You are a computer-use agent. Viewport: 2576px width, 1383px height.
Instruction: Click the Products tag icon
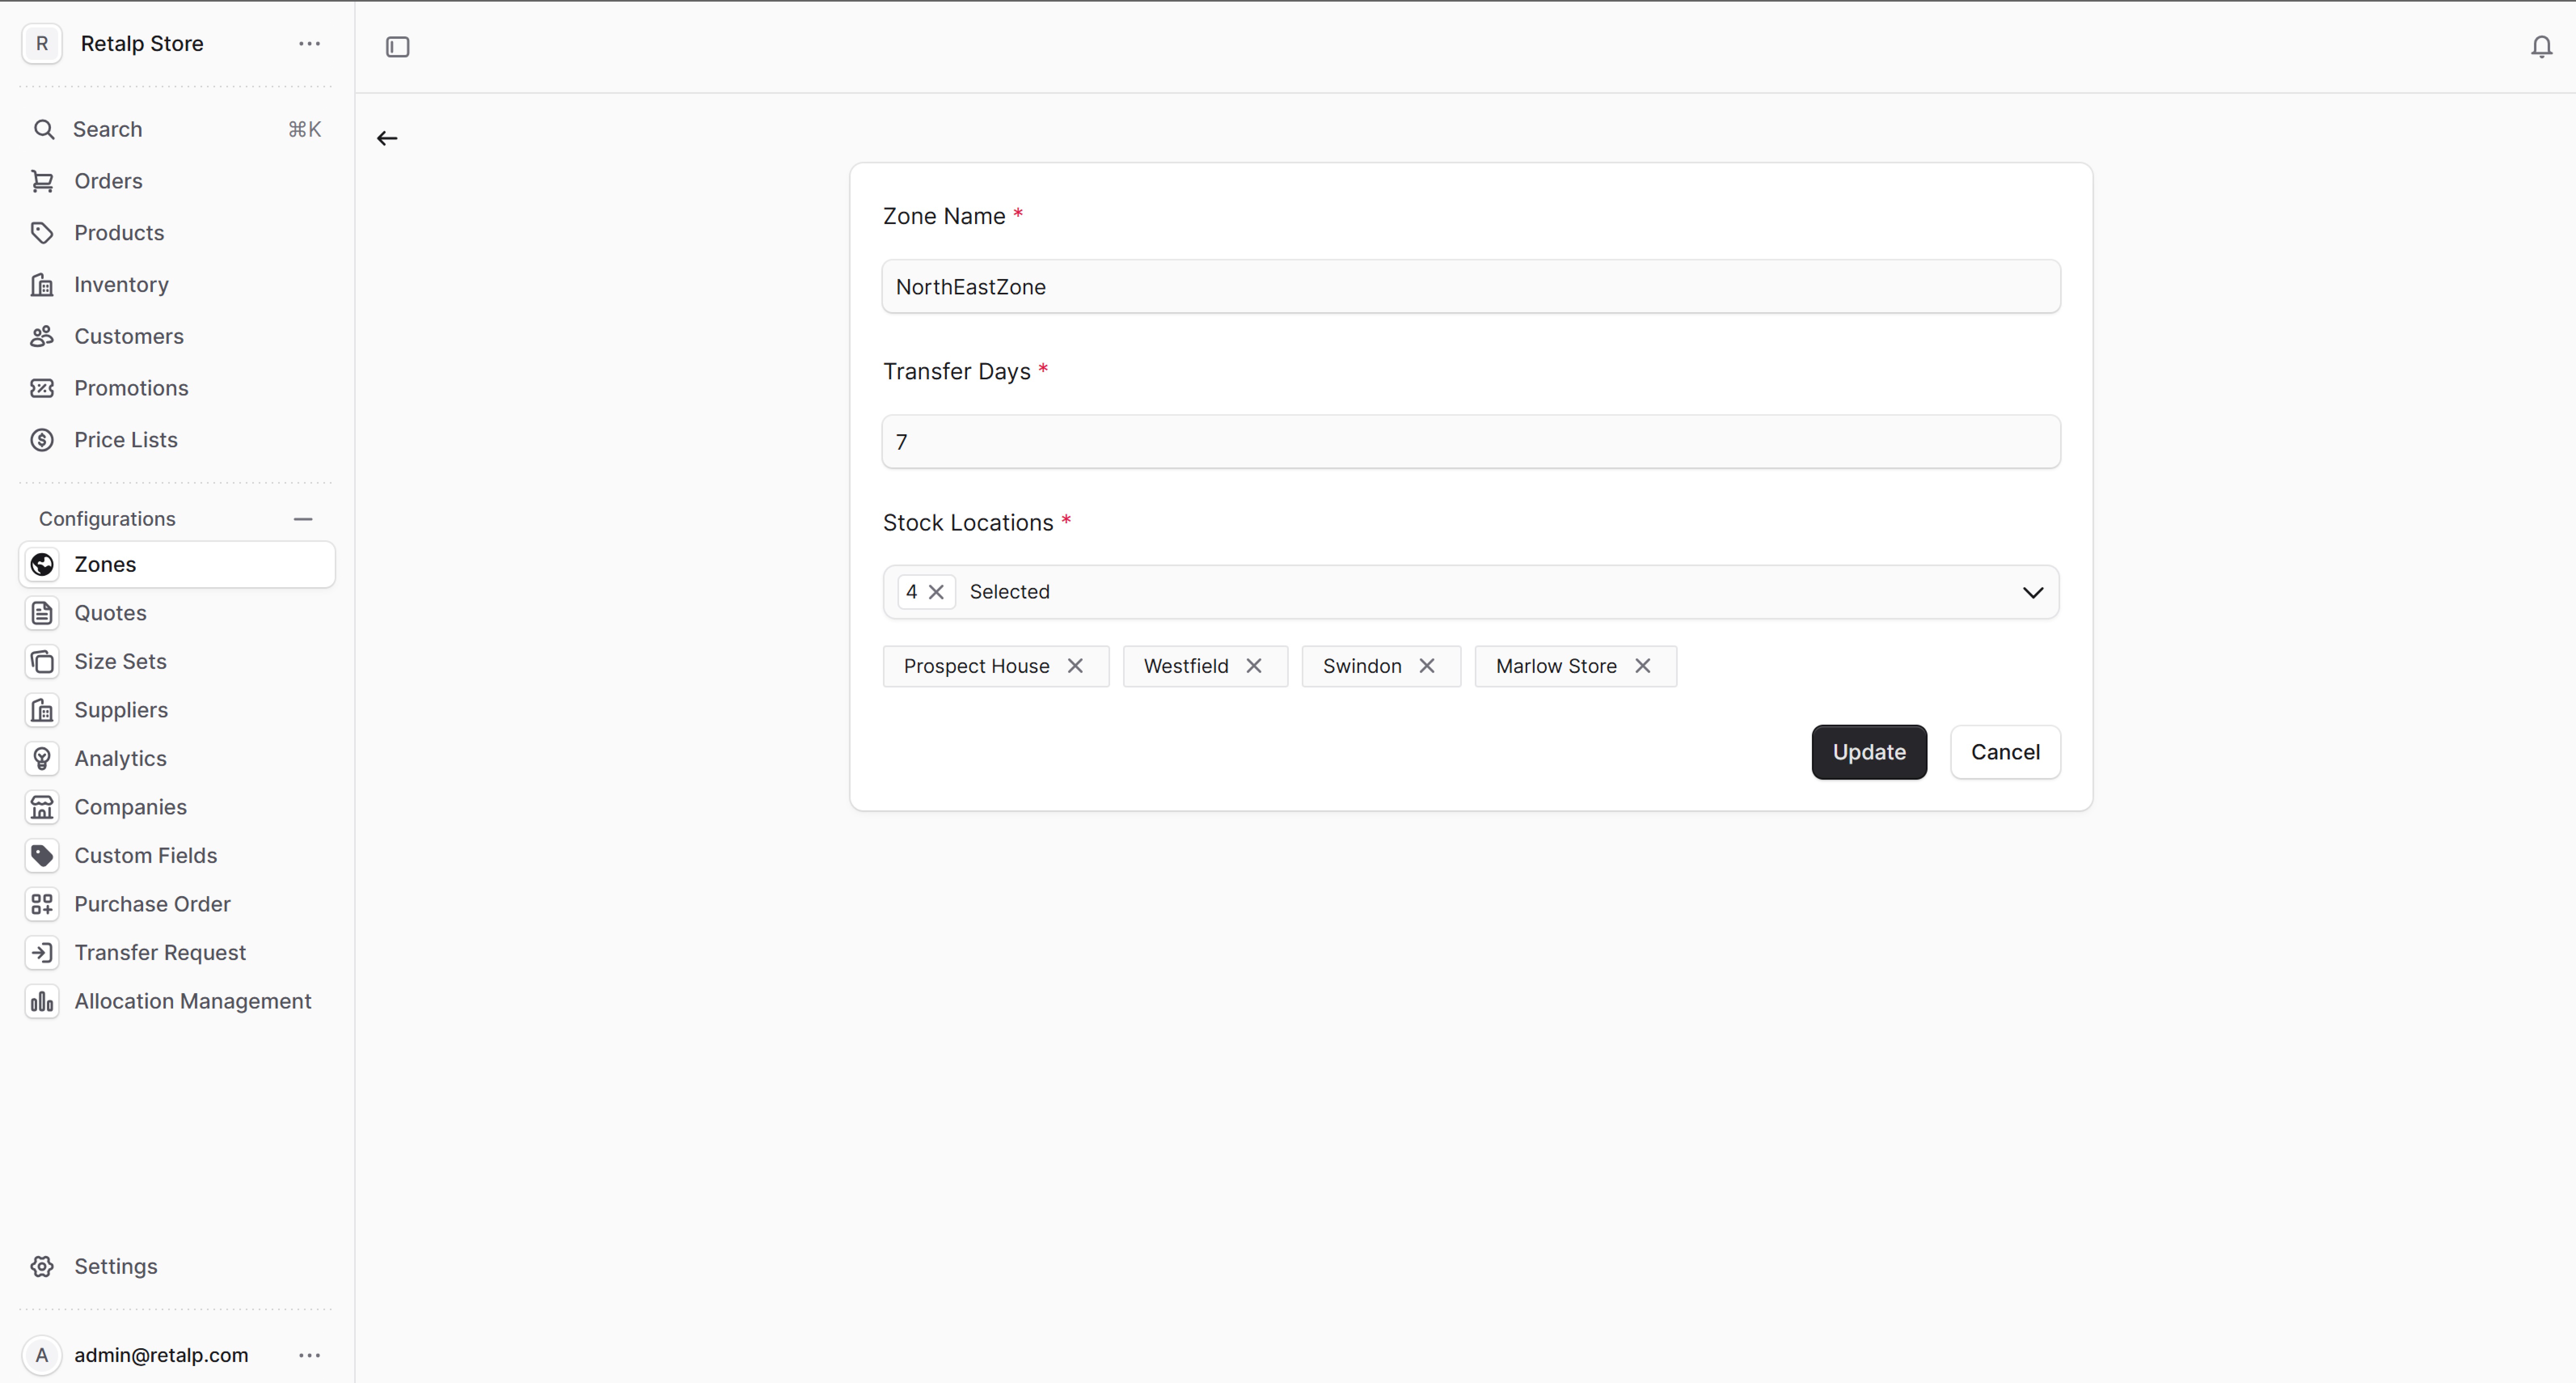42,233
